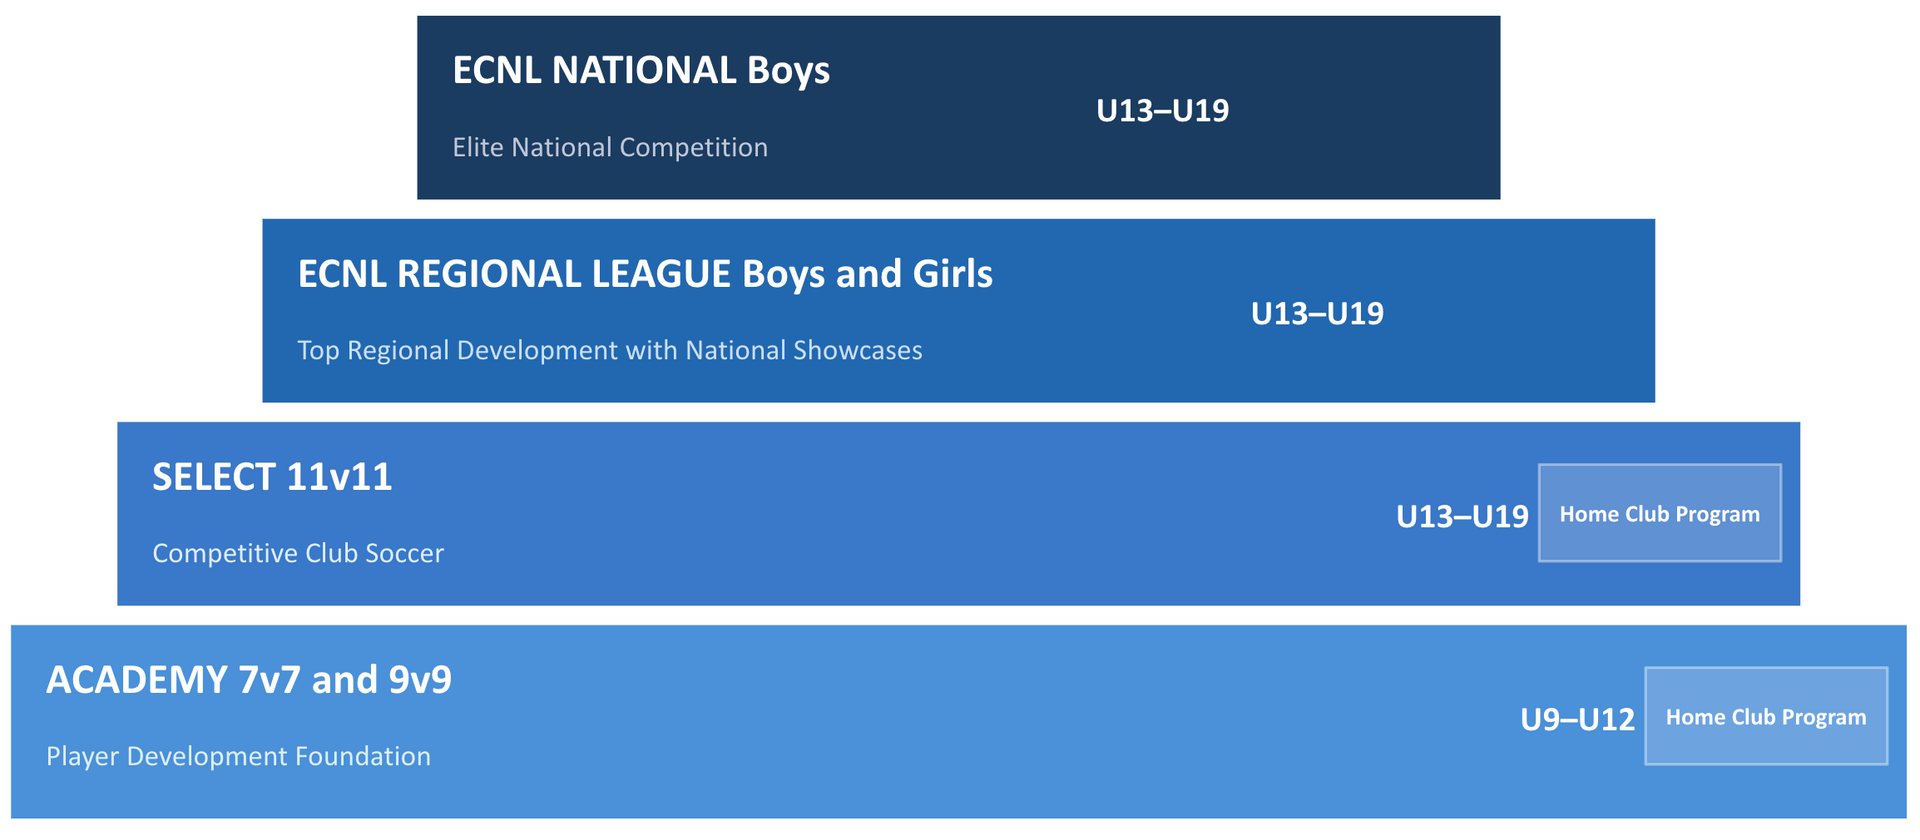Click the Player Development Foundation subtitle
The height and width of the screenshot is (840, 1920).
click(x=238, y=757)
